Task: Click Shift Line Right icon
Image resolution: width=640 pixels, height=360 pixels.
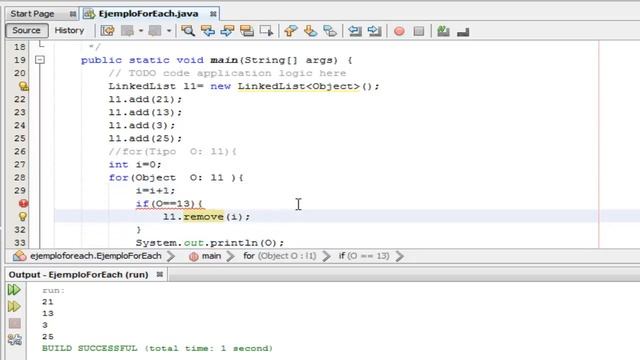Action: click(x=374, y=31)
